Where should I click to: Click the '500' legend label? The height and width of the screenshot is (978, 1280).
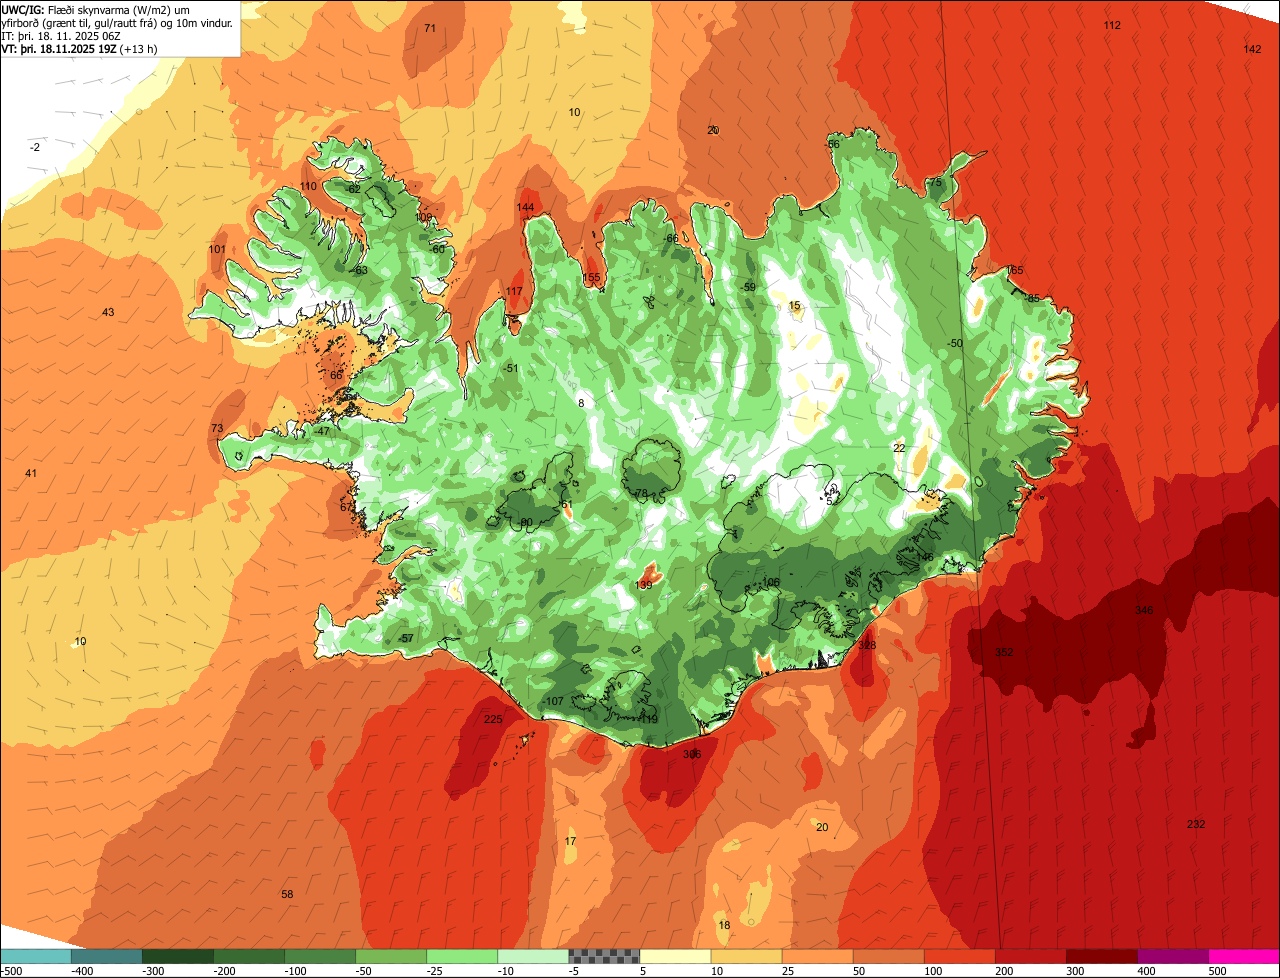pos(1217,971)
